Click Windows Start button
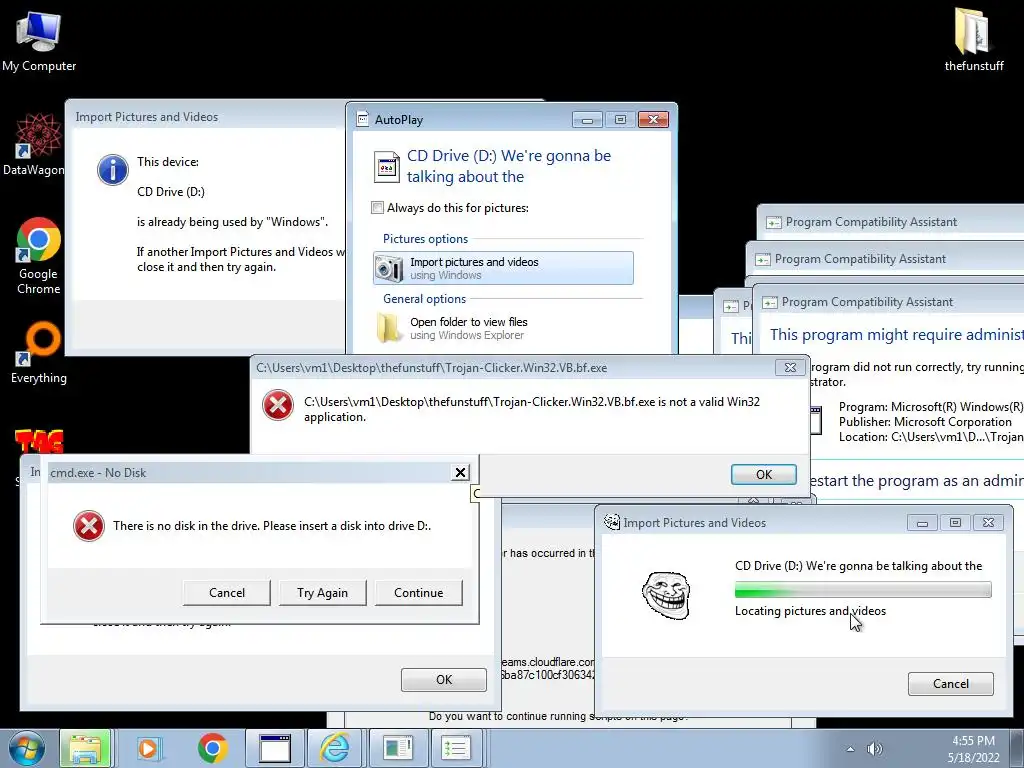 tap(26, 748)
